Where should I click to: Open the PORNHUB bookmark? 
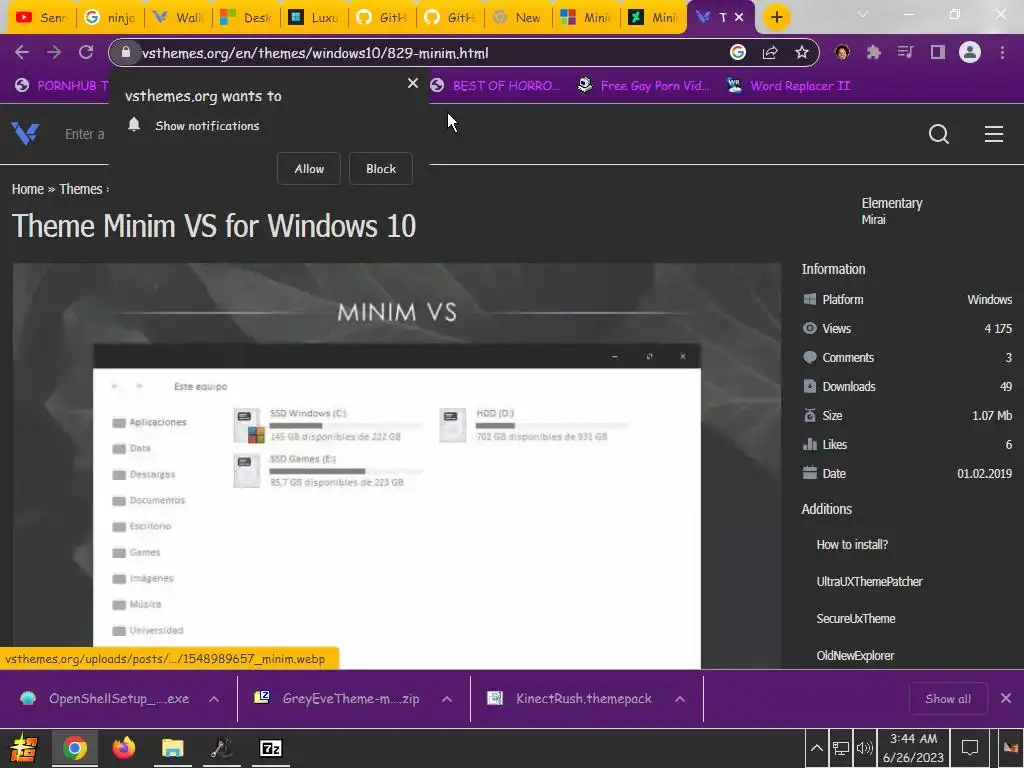coord(61,86)
